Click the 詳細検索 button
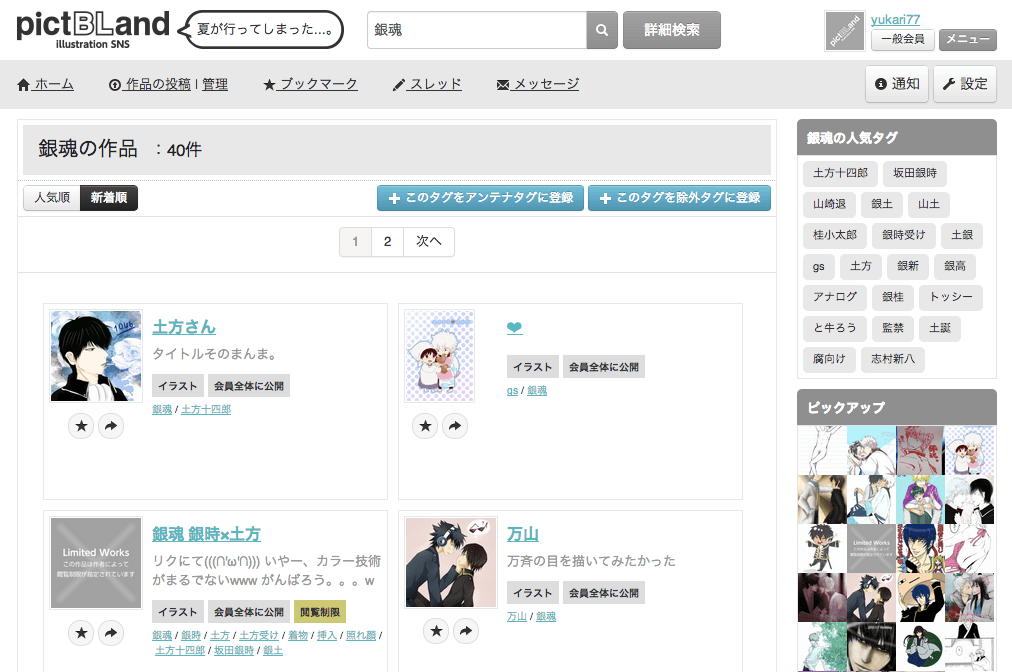 click(x=672, y=30)
